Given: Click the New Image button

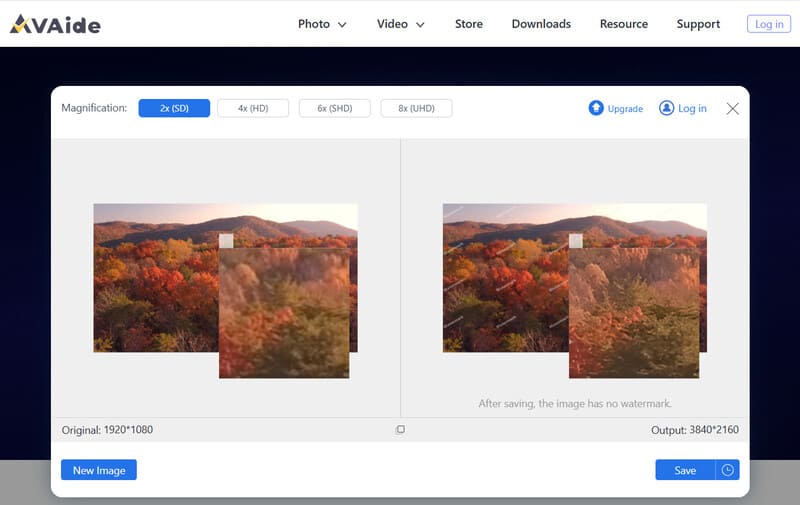Looking at the screenshot, I should tap(99, 470).
